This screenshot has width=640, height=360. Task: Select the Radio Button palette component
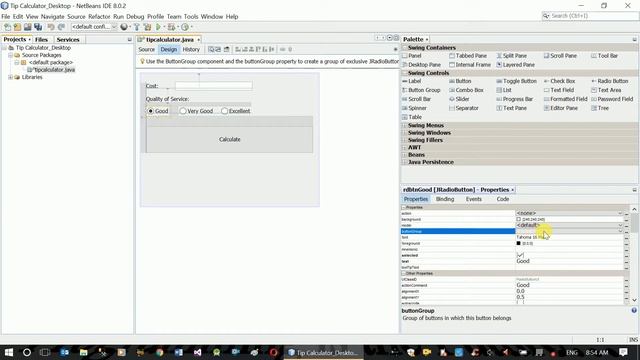[x=609, y=81]
